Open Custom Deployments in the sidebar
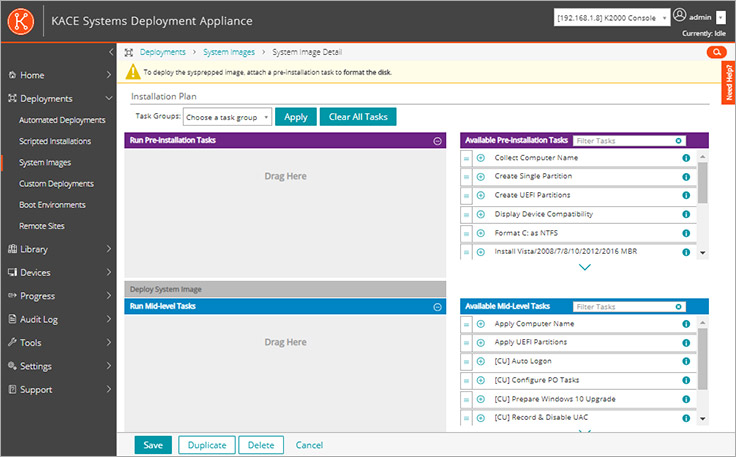Screen dimensions: 736x457 pos(56,183)
